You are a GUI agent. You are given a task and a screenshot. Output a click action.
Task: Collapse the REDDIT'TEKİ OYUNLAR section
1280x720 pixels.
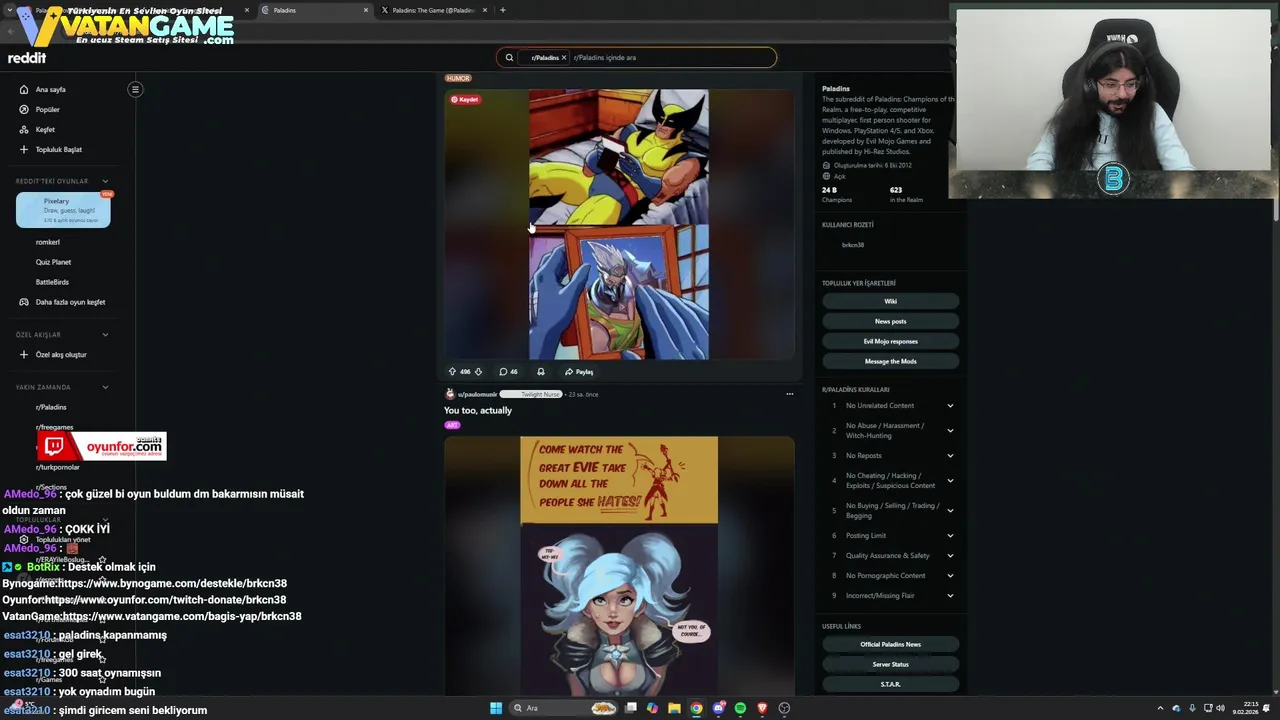pyautogui.click(x=105, y=181)
